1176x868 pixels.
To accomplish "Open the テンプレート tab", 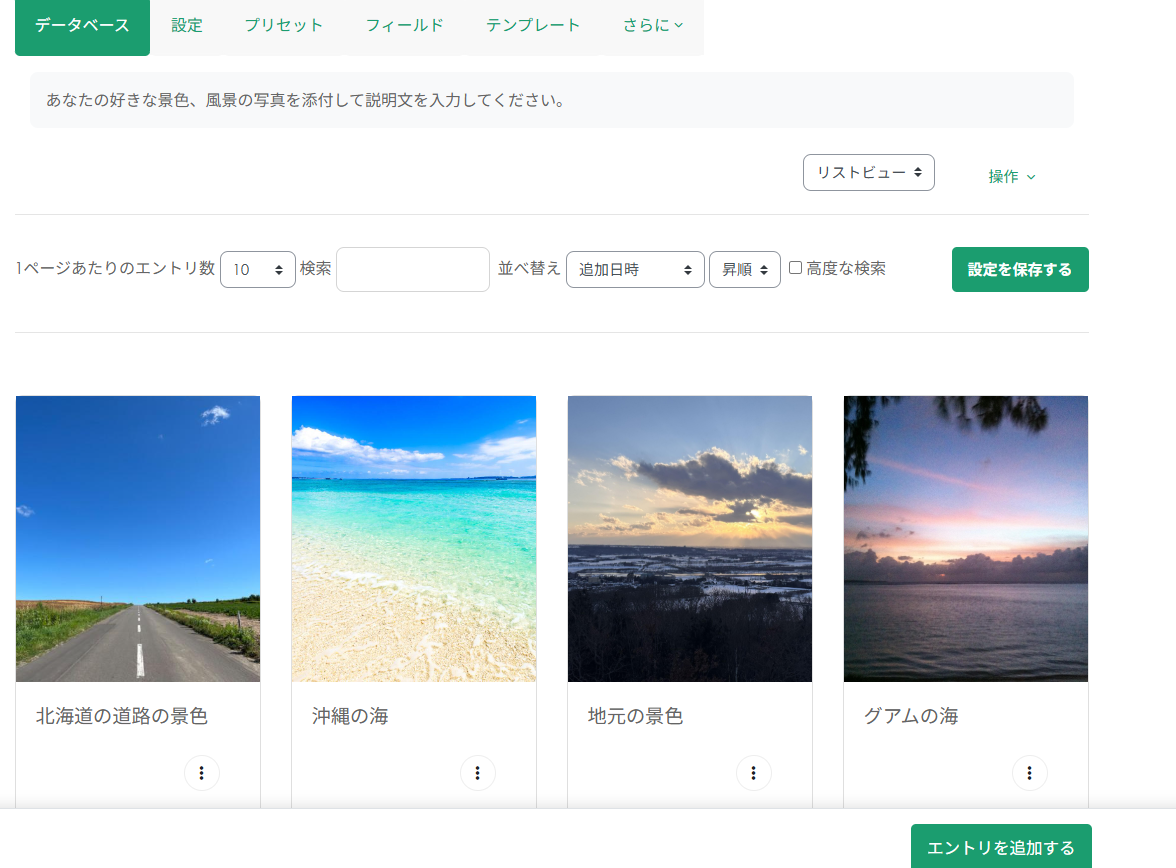I will coord(533,26).
